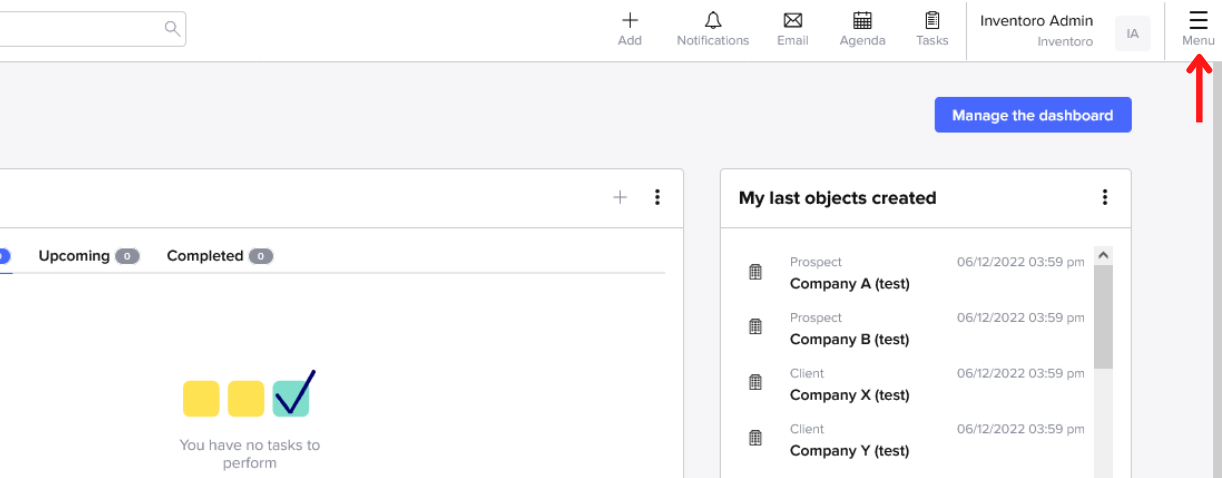Viewport: 1222px width, 478px height.
Task: Open the Agenda calendar icon
Action: 862,21
